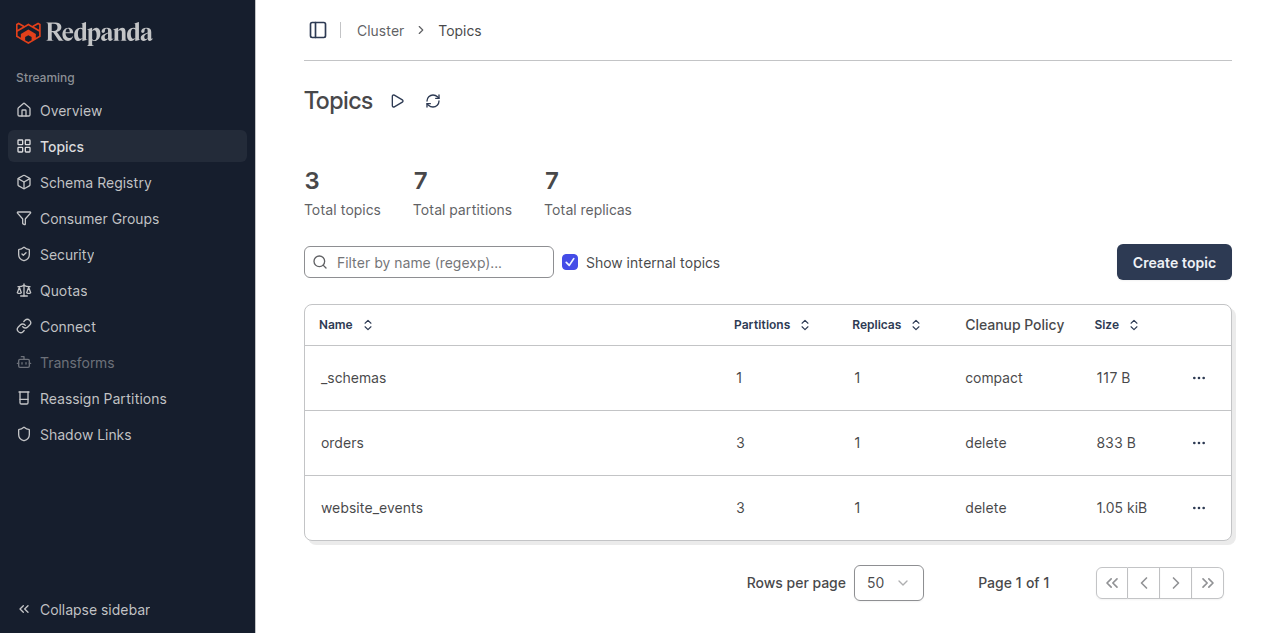Open the three-dots menu for _schemas row
The height and width of the screenshot is (633, 1280).
1199,378
